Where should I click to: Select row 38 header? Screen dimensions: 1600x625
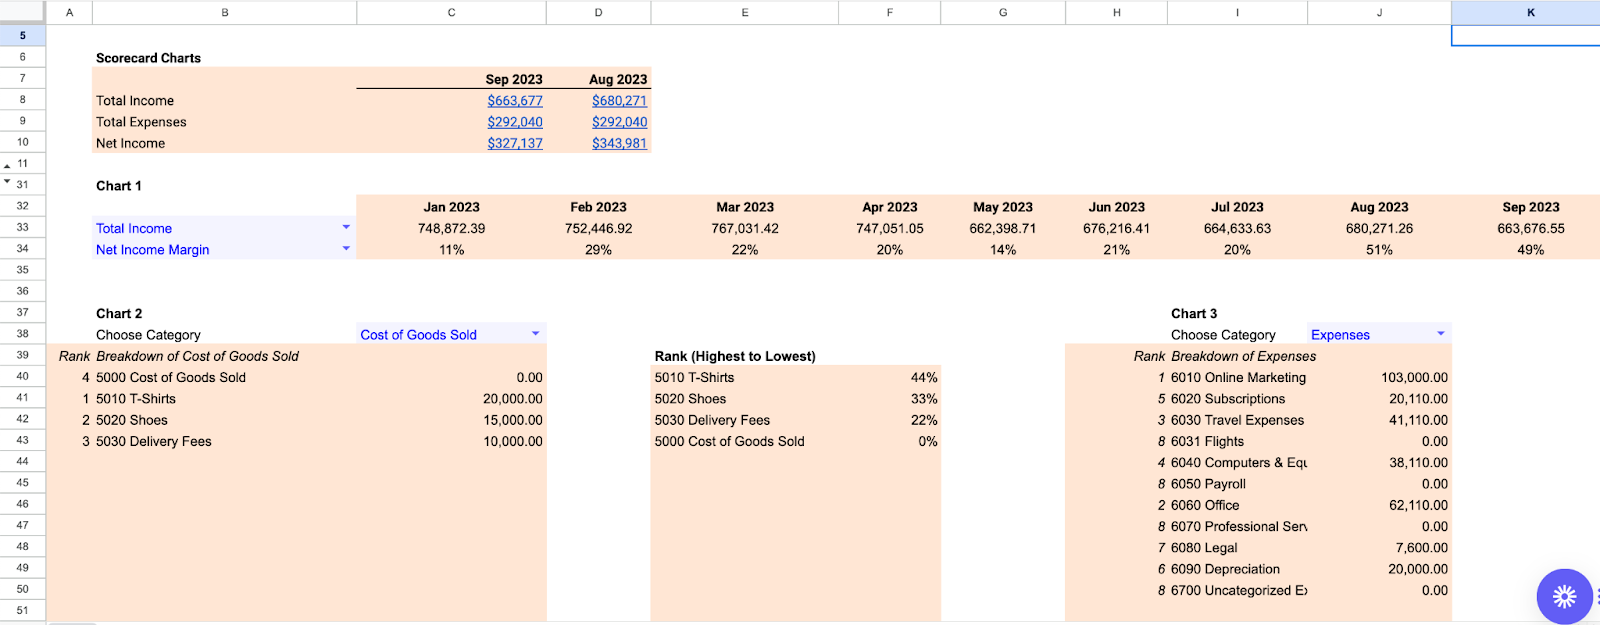22,333
